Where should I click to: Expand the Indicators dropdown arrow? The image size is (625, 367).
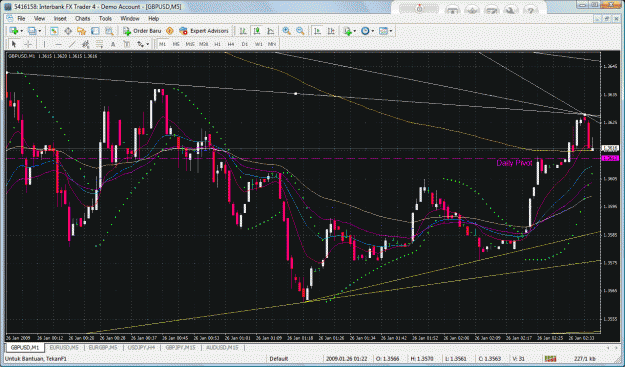[355, 31]
